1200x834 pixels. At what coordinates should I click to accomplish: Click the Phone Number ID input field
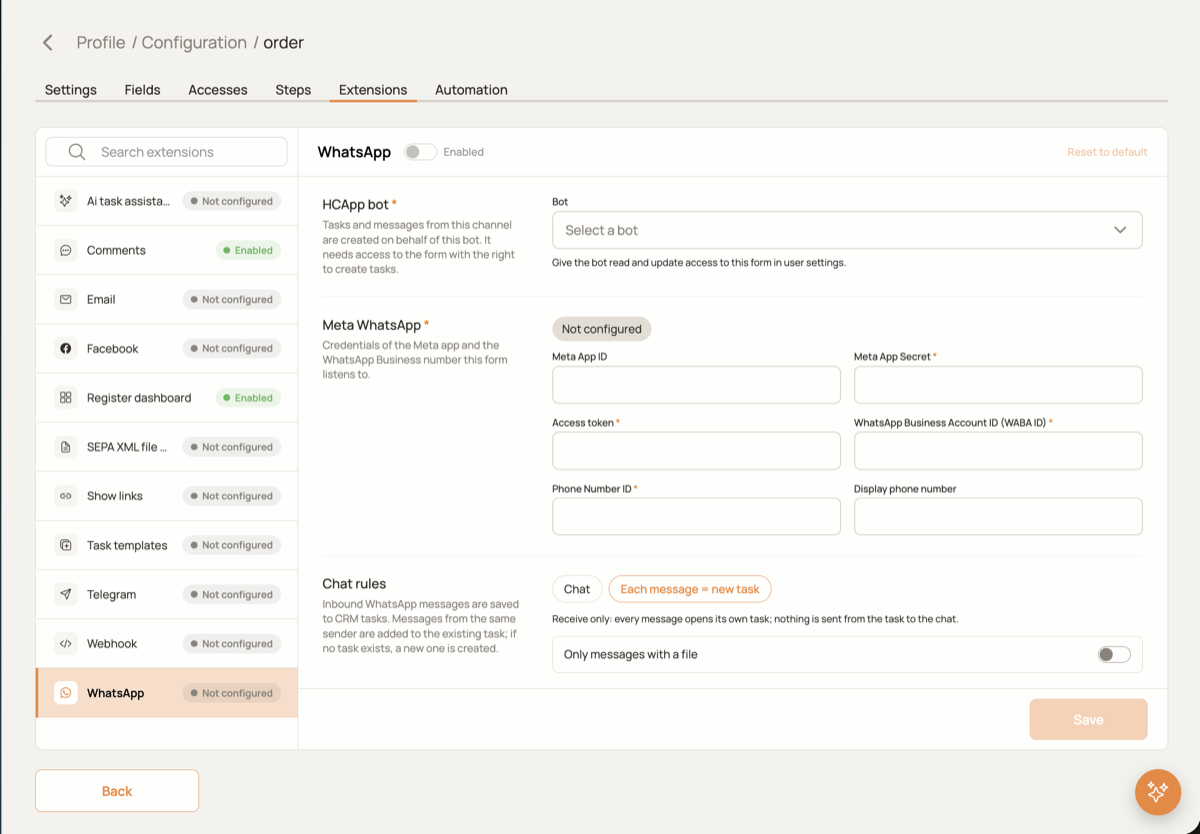coord(696,517)
